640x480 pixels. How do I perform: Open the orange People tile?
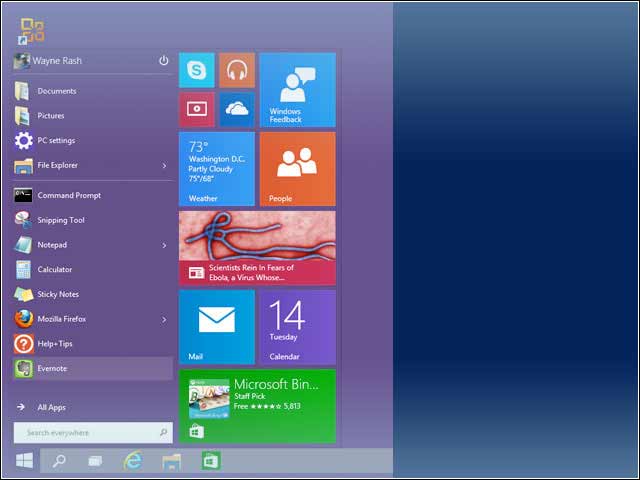[x=298, y=169]
